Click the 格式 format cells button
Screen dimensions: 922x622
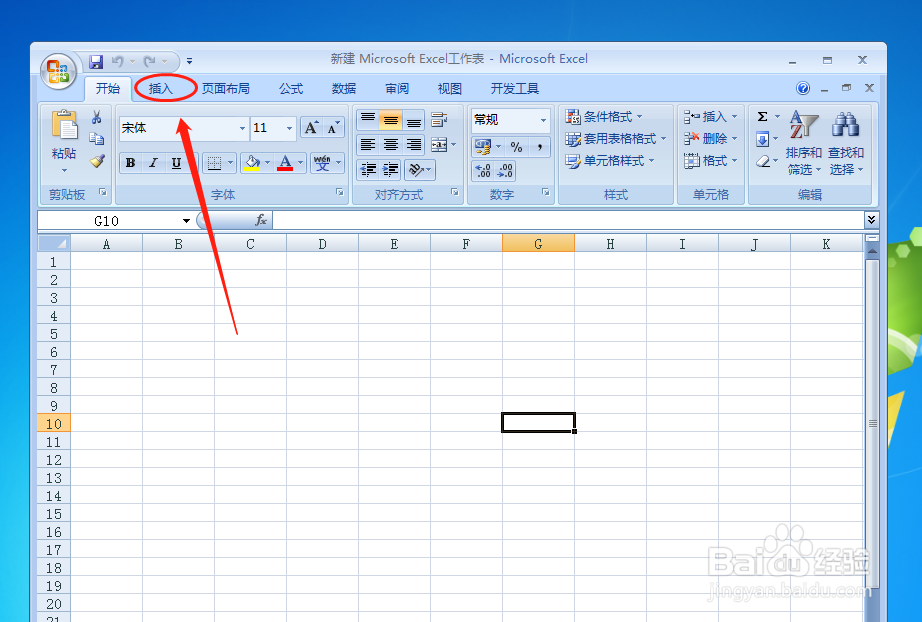(710, 160)
